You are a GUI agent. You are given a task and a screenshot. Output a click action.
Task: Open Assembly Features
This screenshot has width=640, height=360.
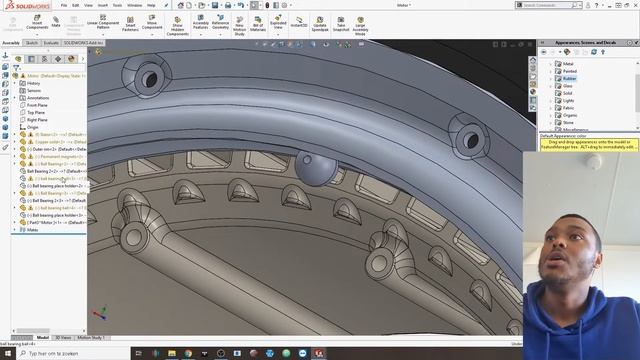(200, 22)
